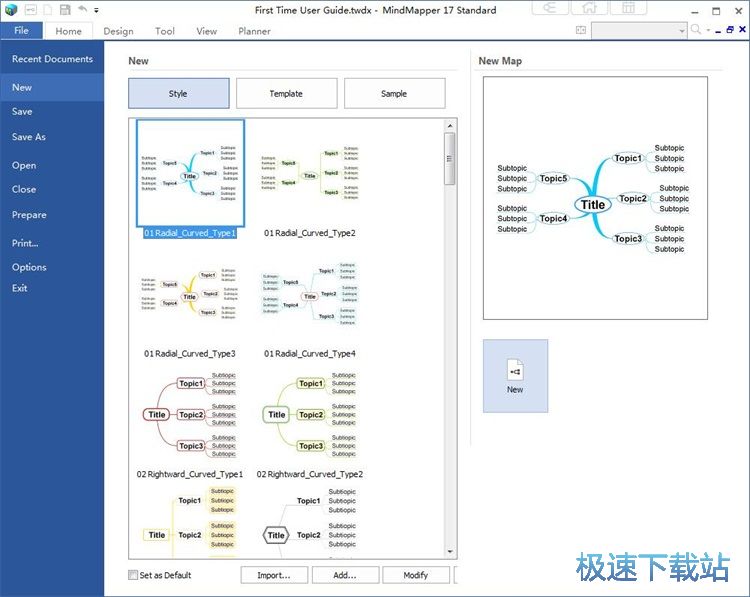Click the 01 Radial_Curved_Type2 label text
This screenshot has height=597, width=750.
click(310, 233)
